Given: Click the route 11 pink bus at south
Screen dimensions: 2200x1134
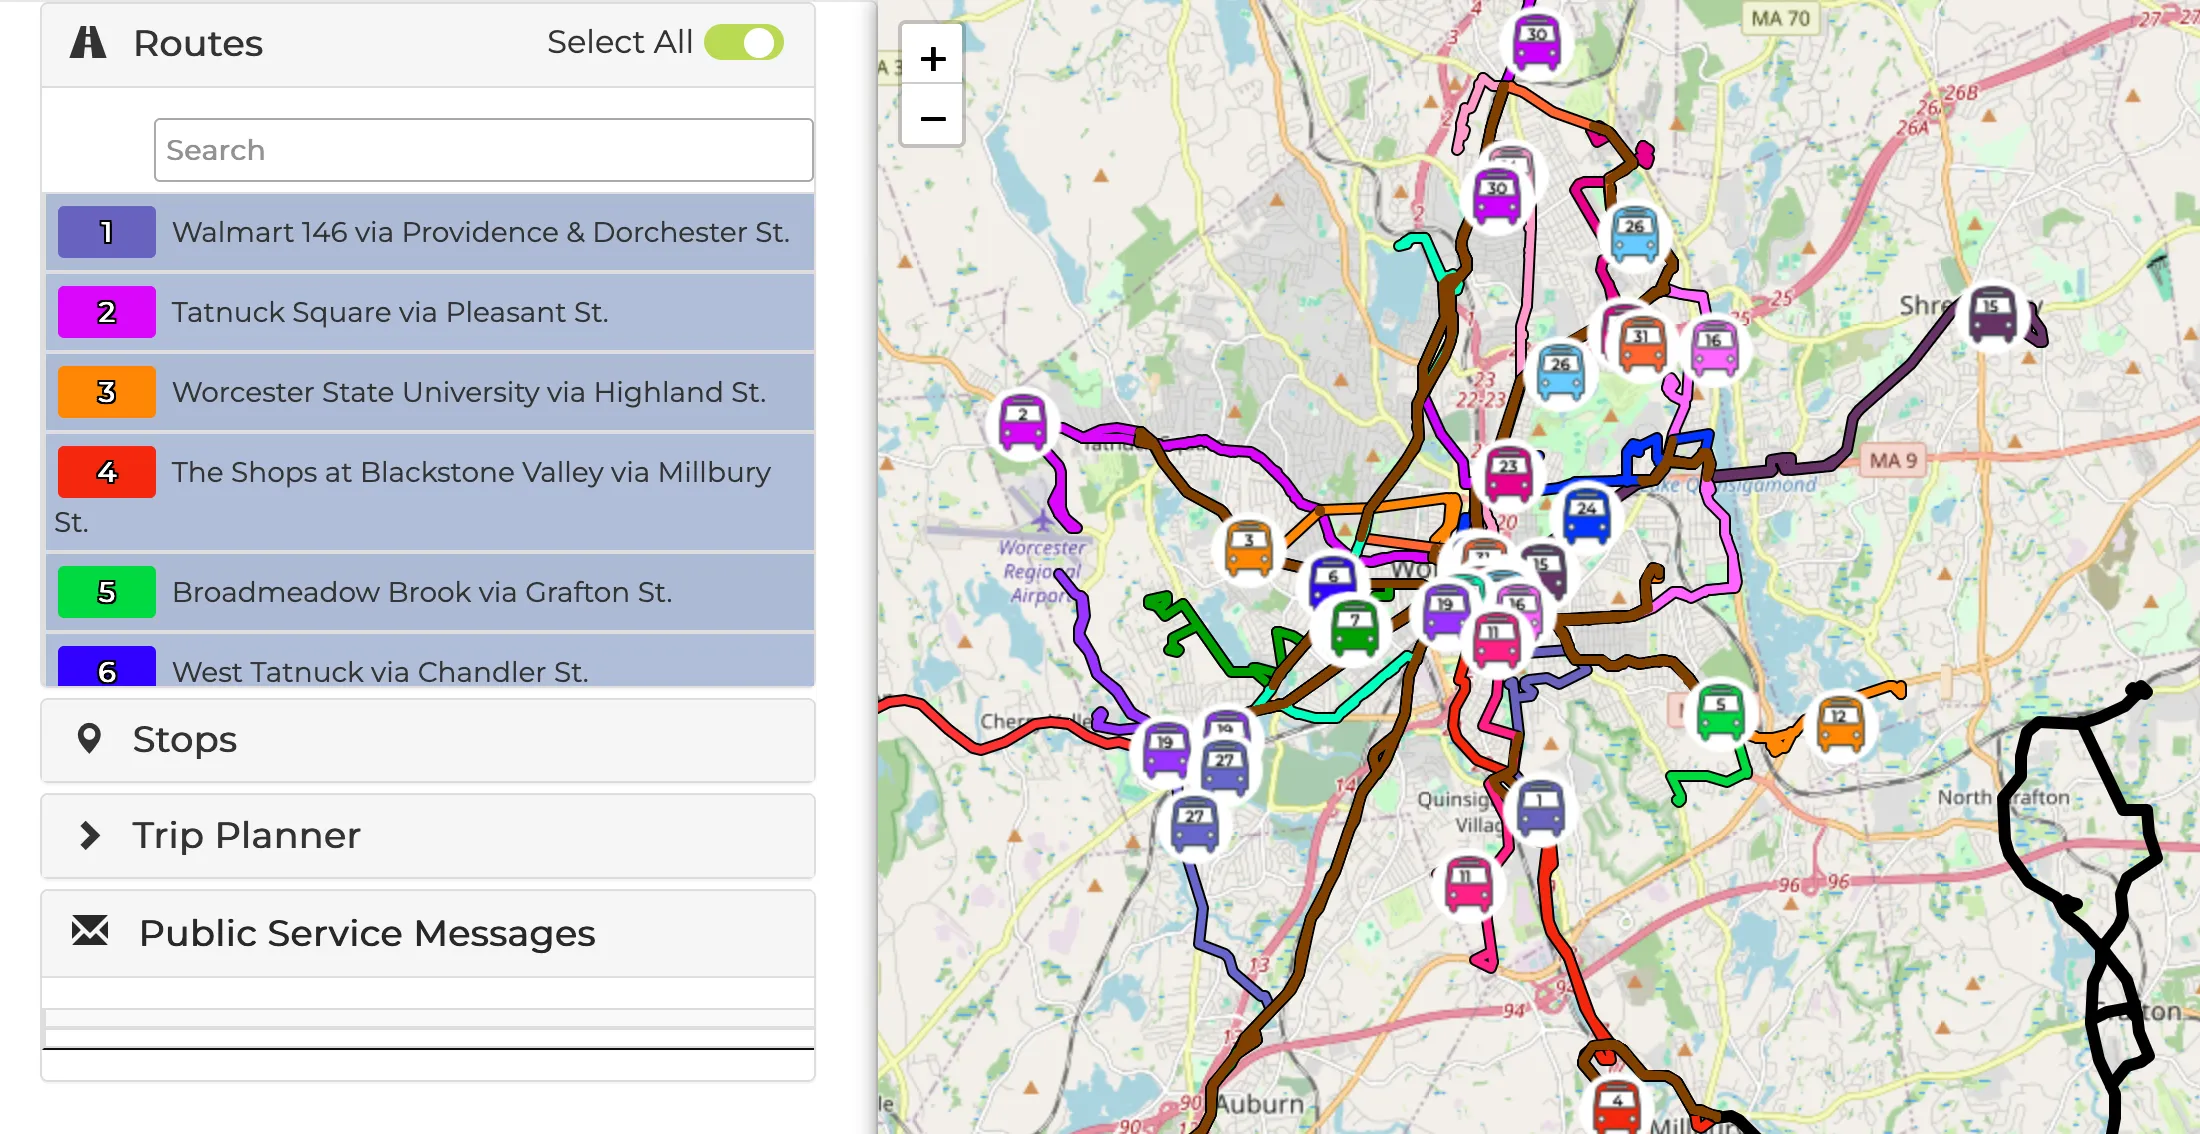Looking at the screenshot, I should click(x=1469, y=884).
